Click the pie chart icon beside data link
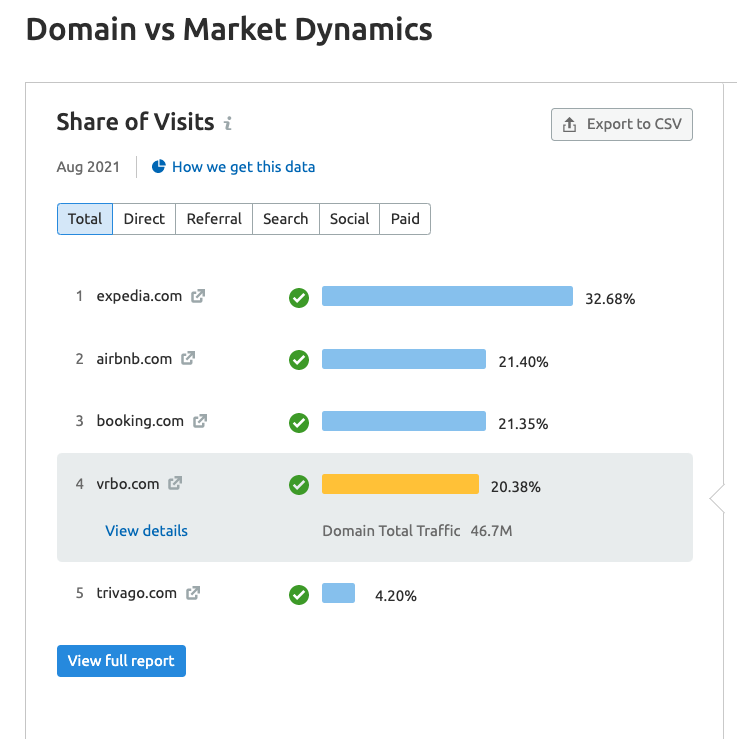Image resolution: width=737 pixels, height=739 pixels. pos(158,166)
